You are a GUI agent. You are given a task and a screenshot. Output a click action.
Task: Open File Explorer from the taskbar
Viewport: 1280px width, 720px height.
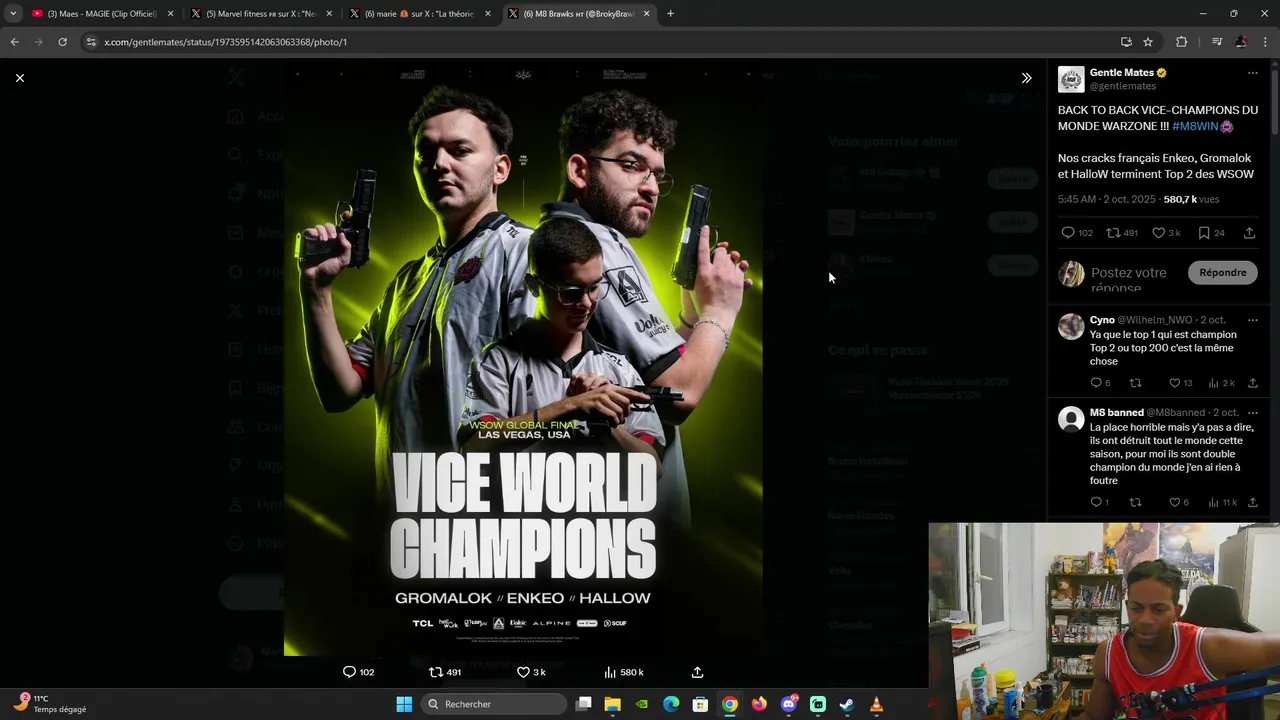[x=612, y=704]
